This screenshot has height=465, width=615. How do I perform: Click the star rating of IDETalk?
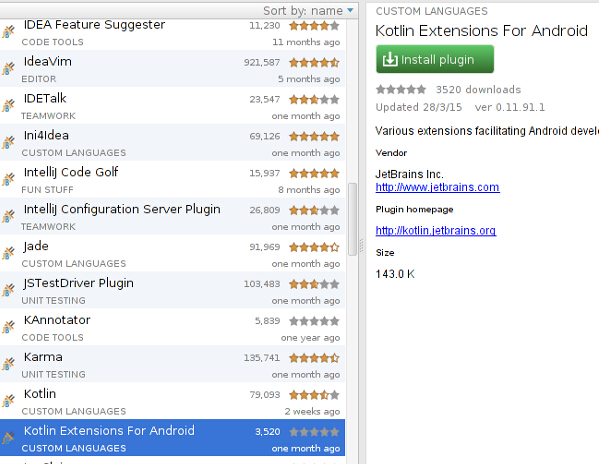[x=314, y=99]
